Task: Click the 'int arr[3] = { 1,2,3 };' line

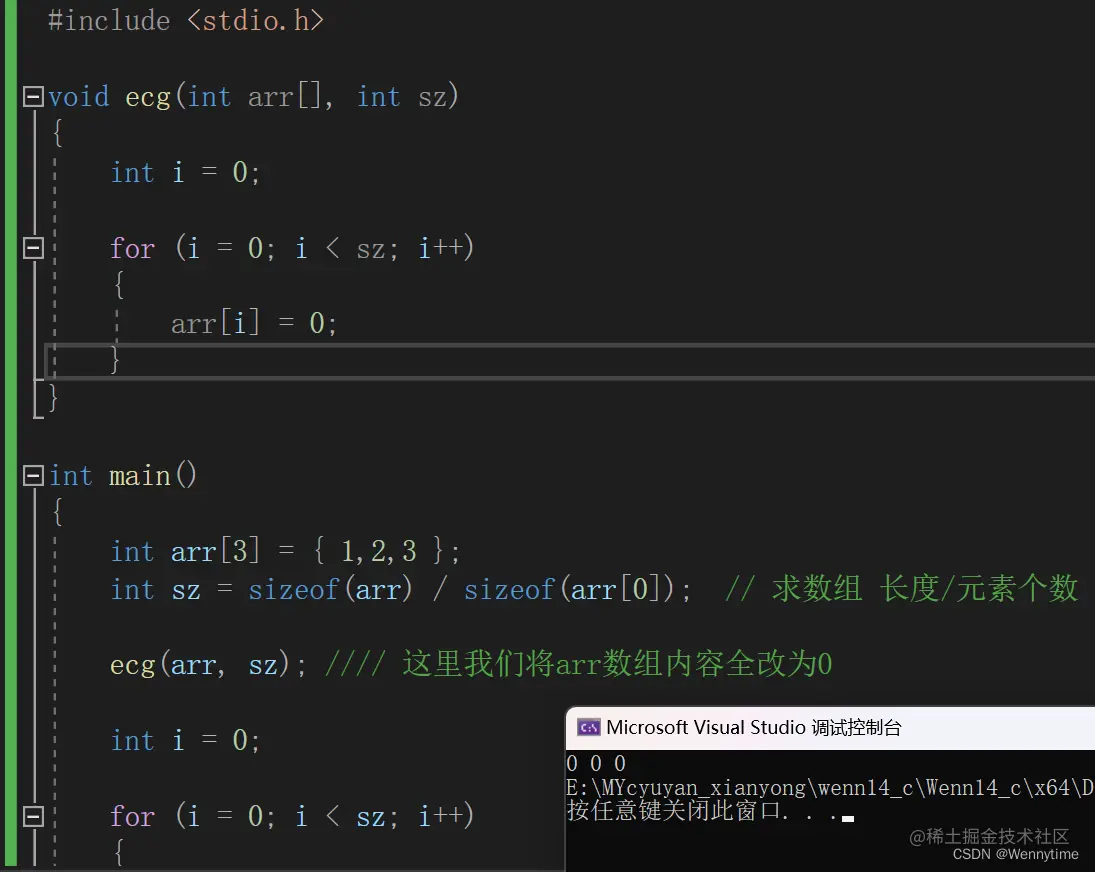Action: click(285, 552)
